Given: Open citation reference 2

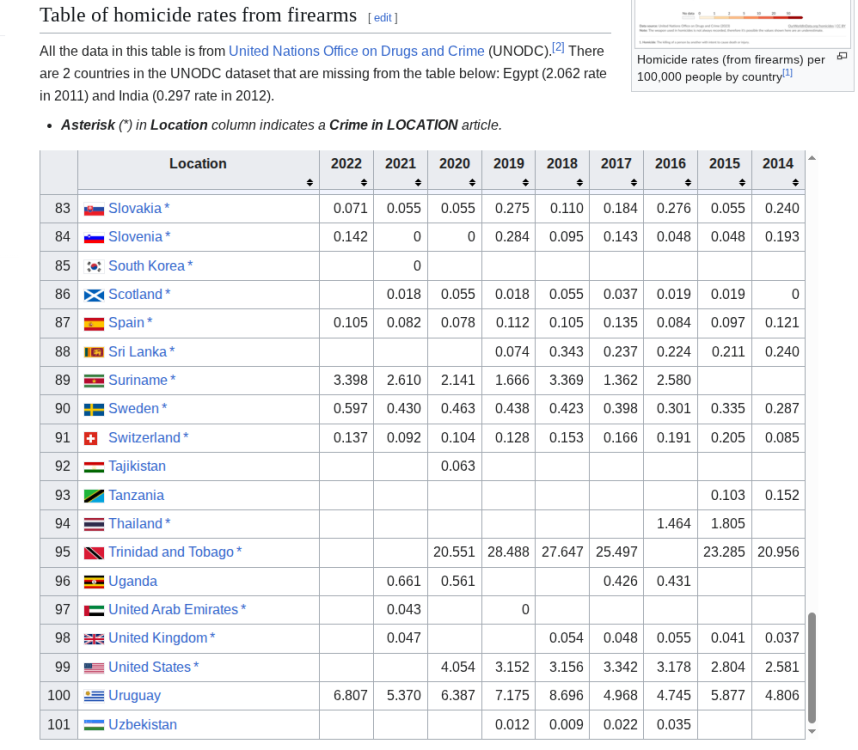Looking at the screenshot, I should pyautogui.click(x=558, y=47).
